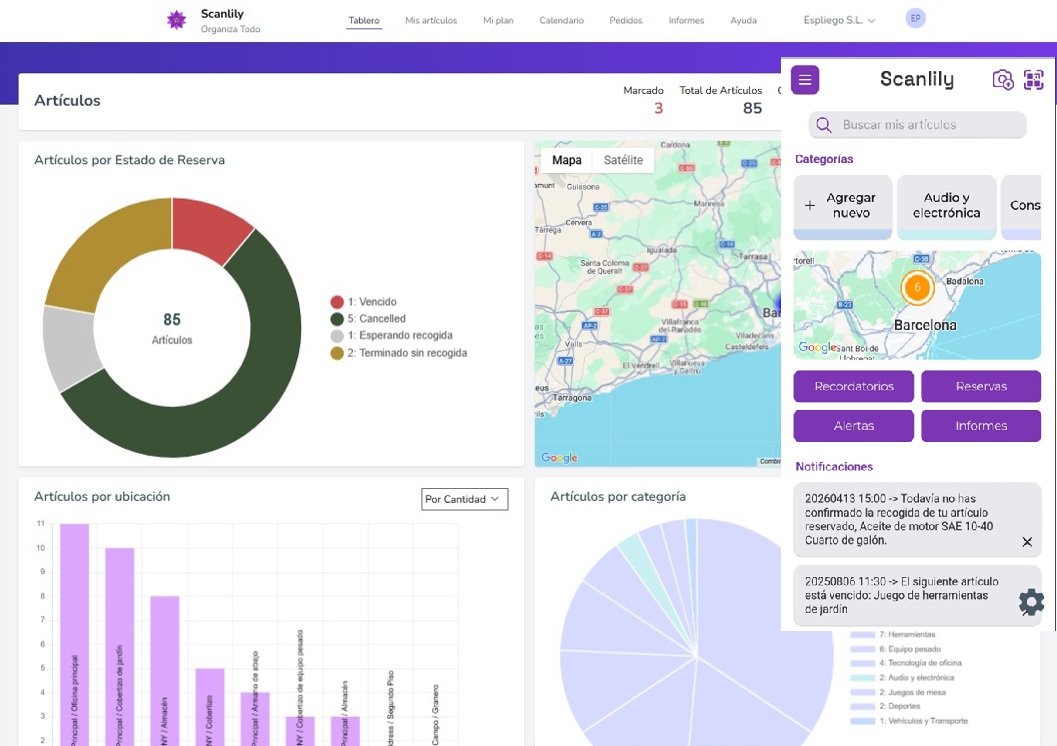Open the Por Cantidad dropdown
Viewport: 1057px width, 746px height.
[x=464, y=499]
